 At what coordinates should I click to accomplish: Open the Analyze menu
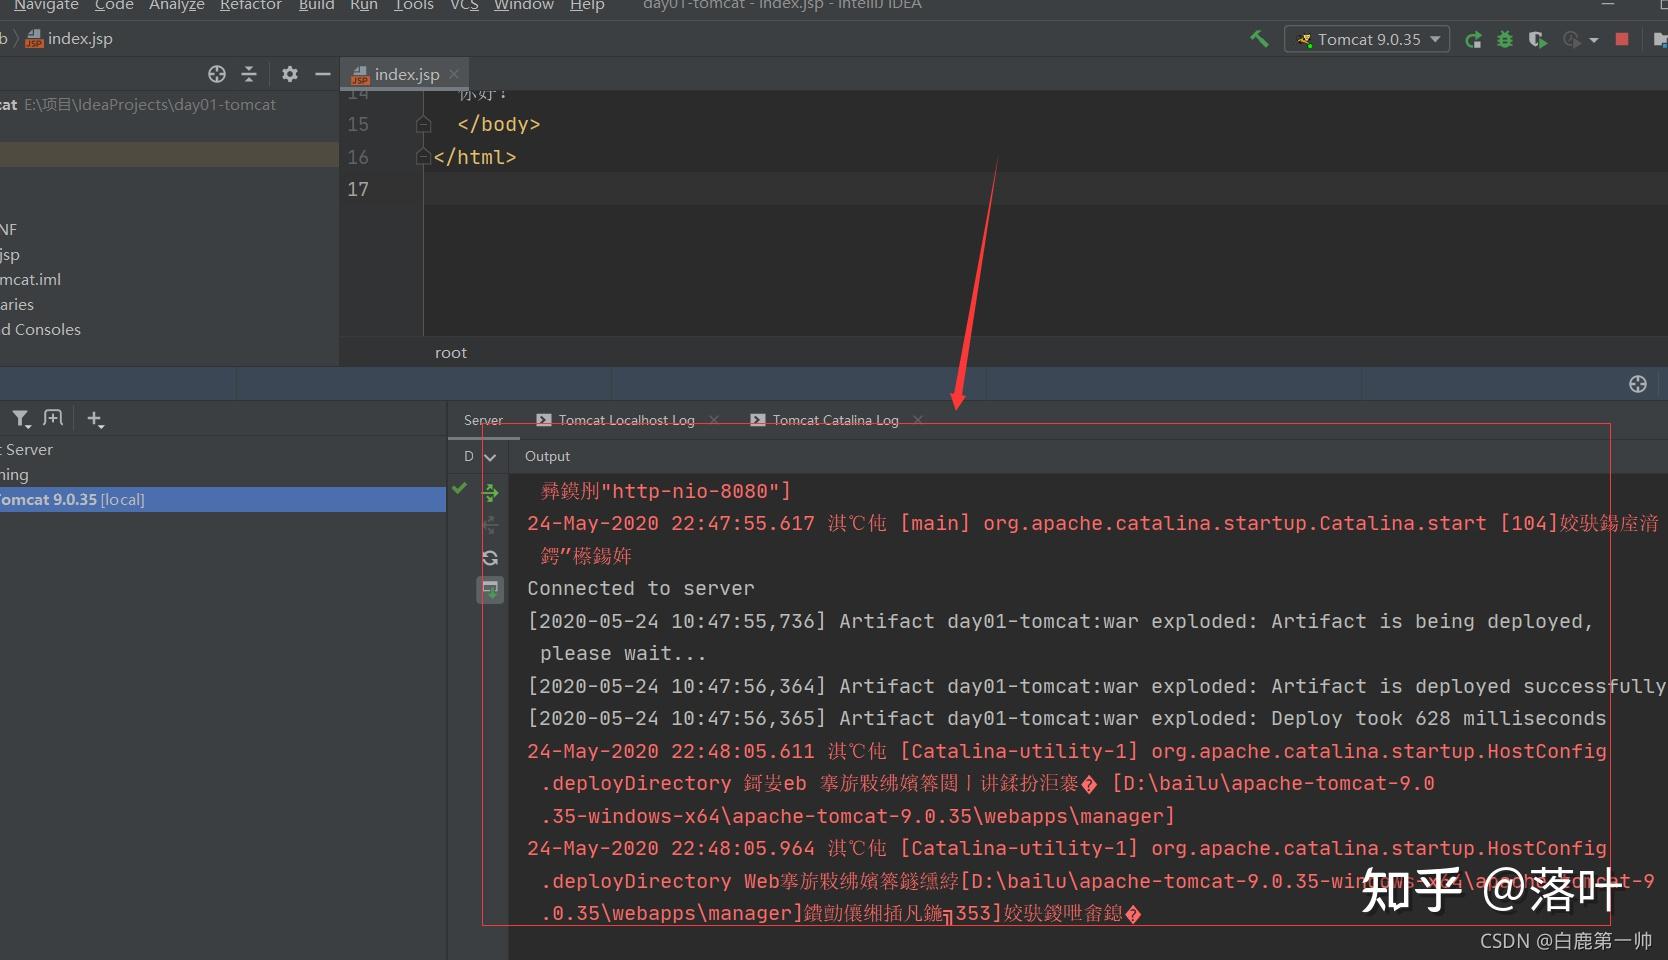[177, 5]
